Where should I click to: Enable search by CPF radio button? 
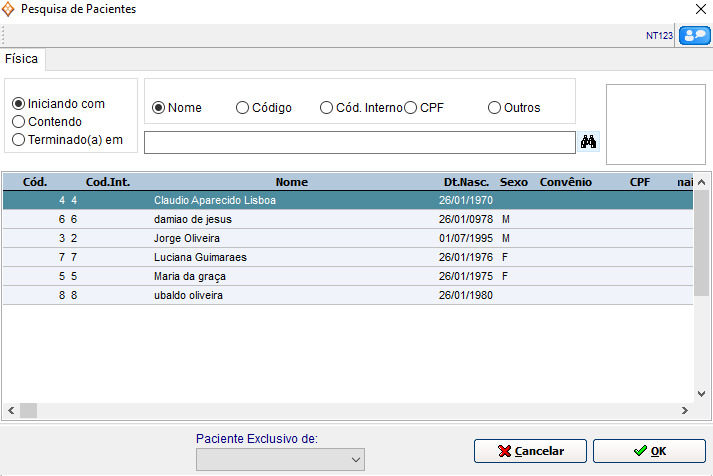[410, 108]
